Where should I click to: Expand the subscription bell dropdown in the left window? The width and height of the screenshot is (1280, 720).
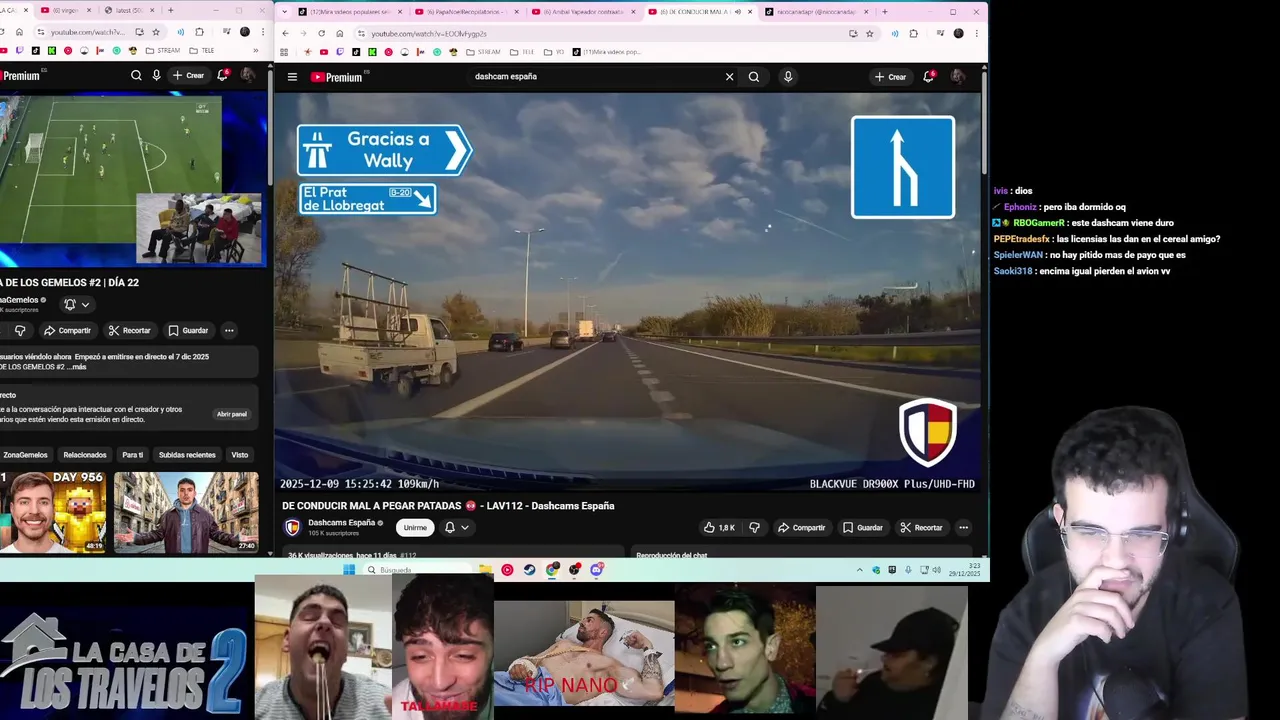(77, 304)
